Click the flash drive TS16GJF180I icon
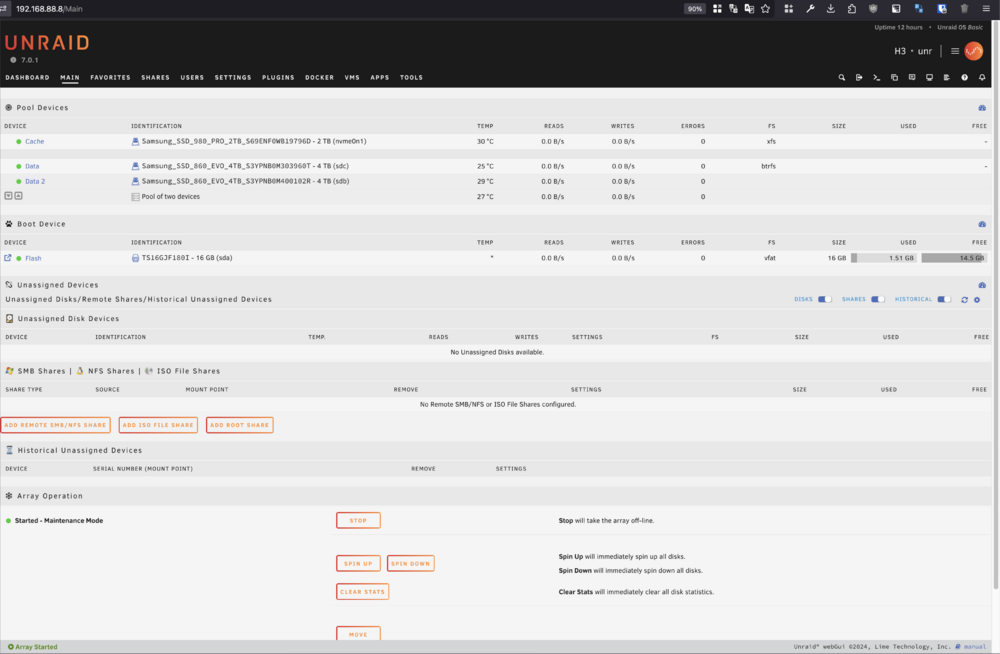This screenshot has height=654, width=1000. [x=135, y=258]
